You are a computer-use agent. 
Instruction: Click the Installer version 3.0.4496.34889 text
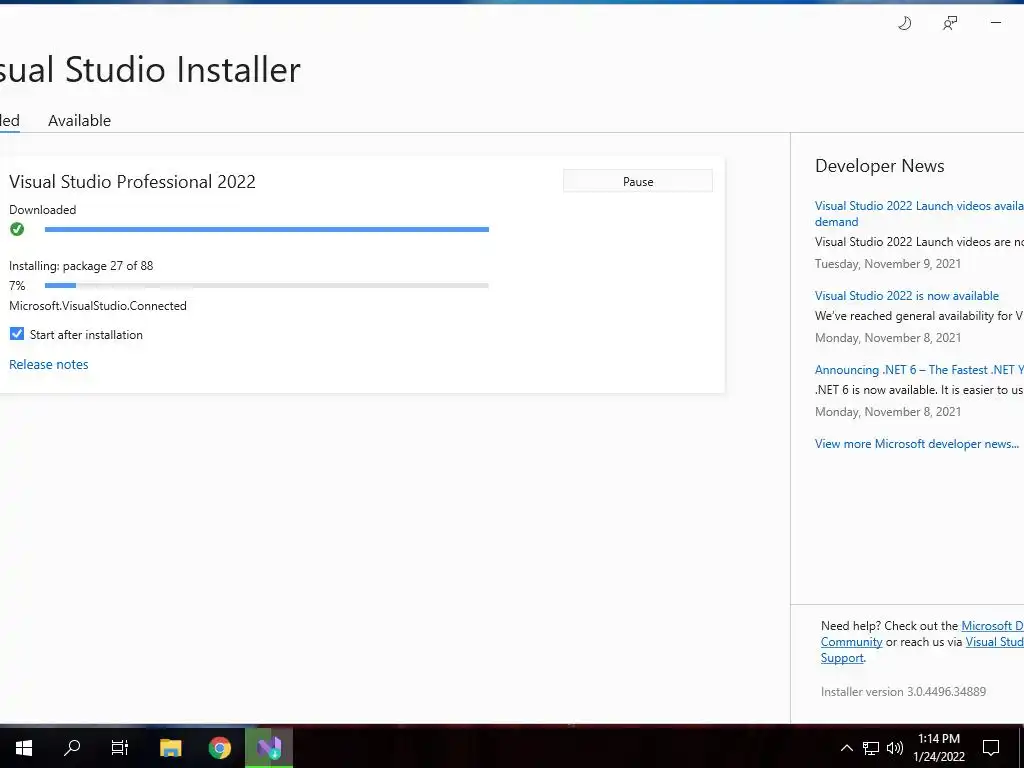903,691
